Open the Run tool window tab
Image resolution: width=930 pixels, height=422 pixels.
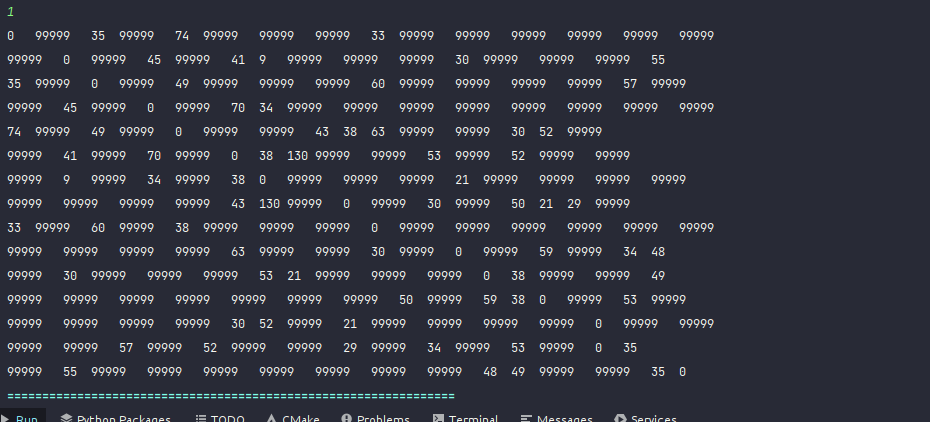tap(21, 418)
